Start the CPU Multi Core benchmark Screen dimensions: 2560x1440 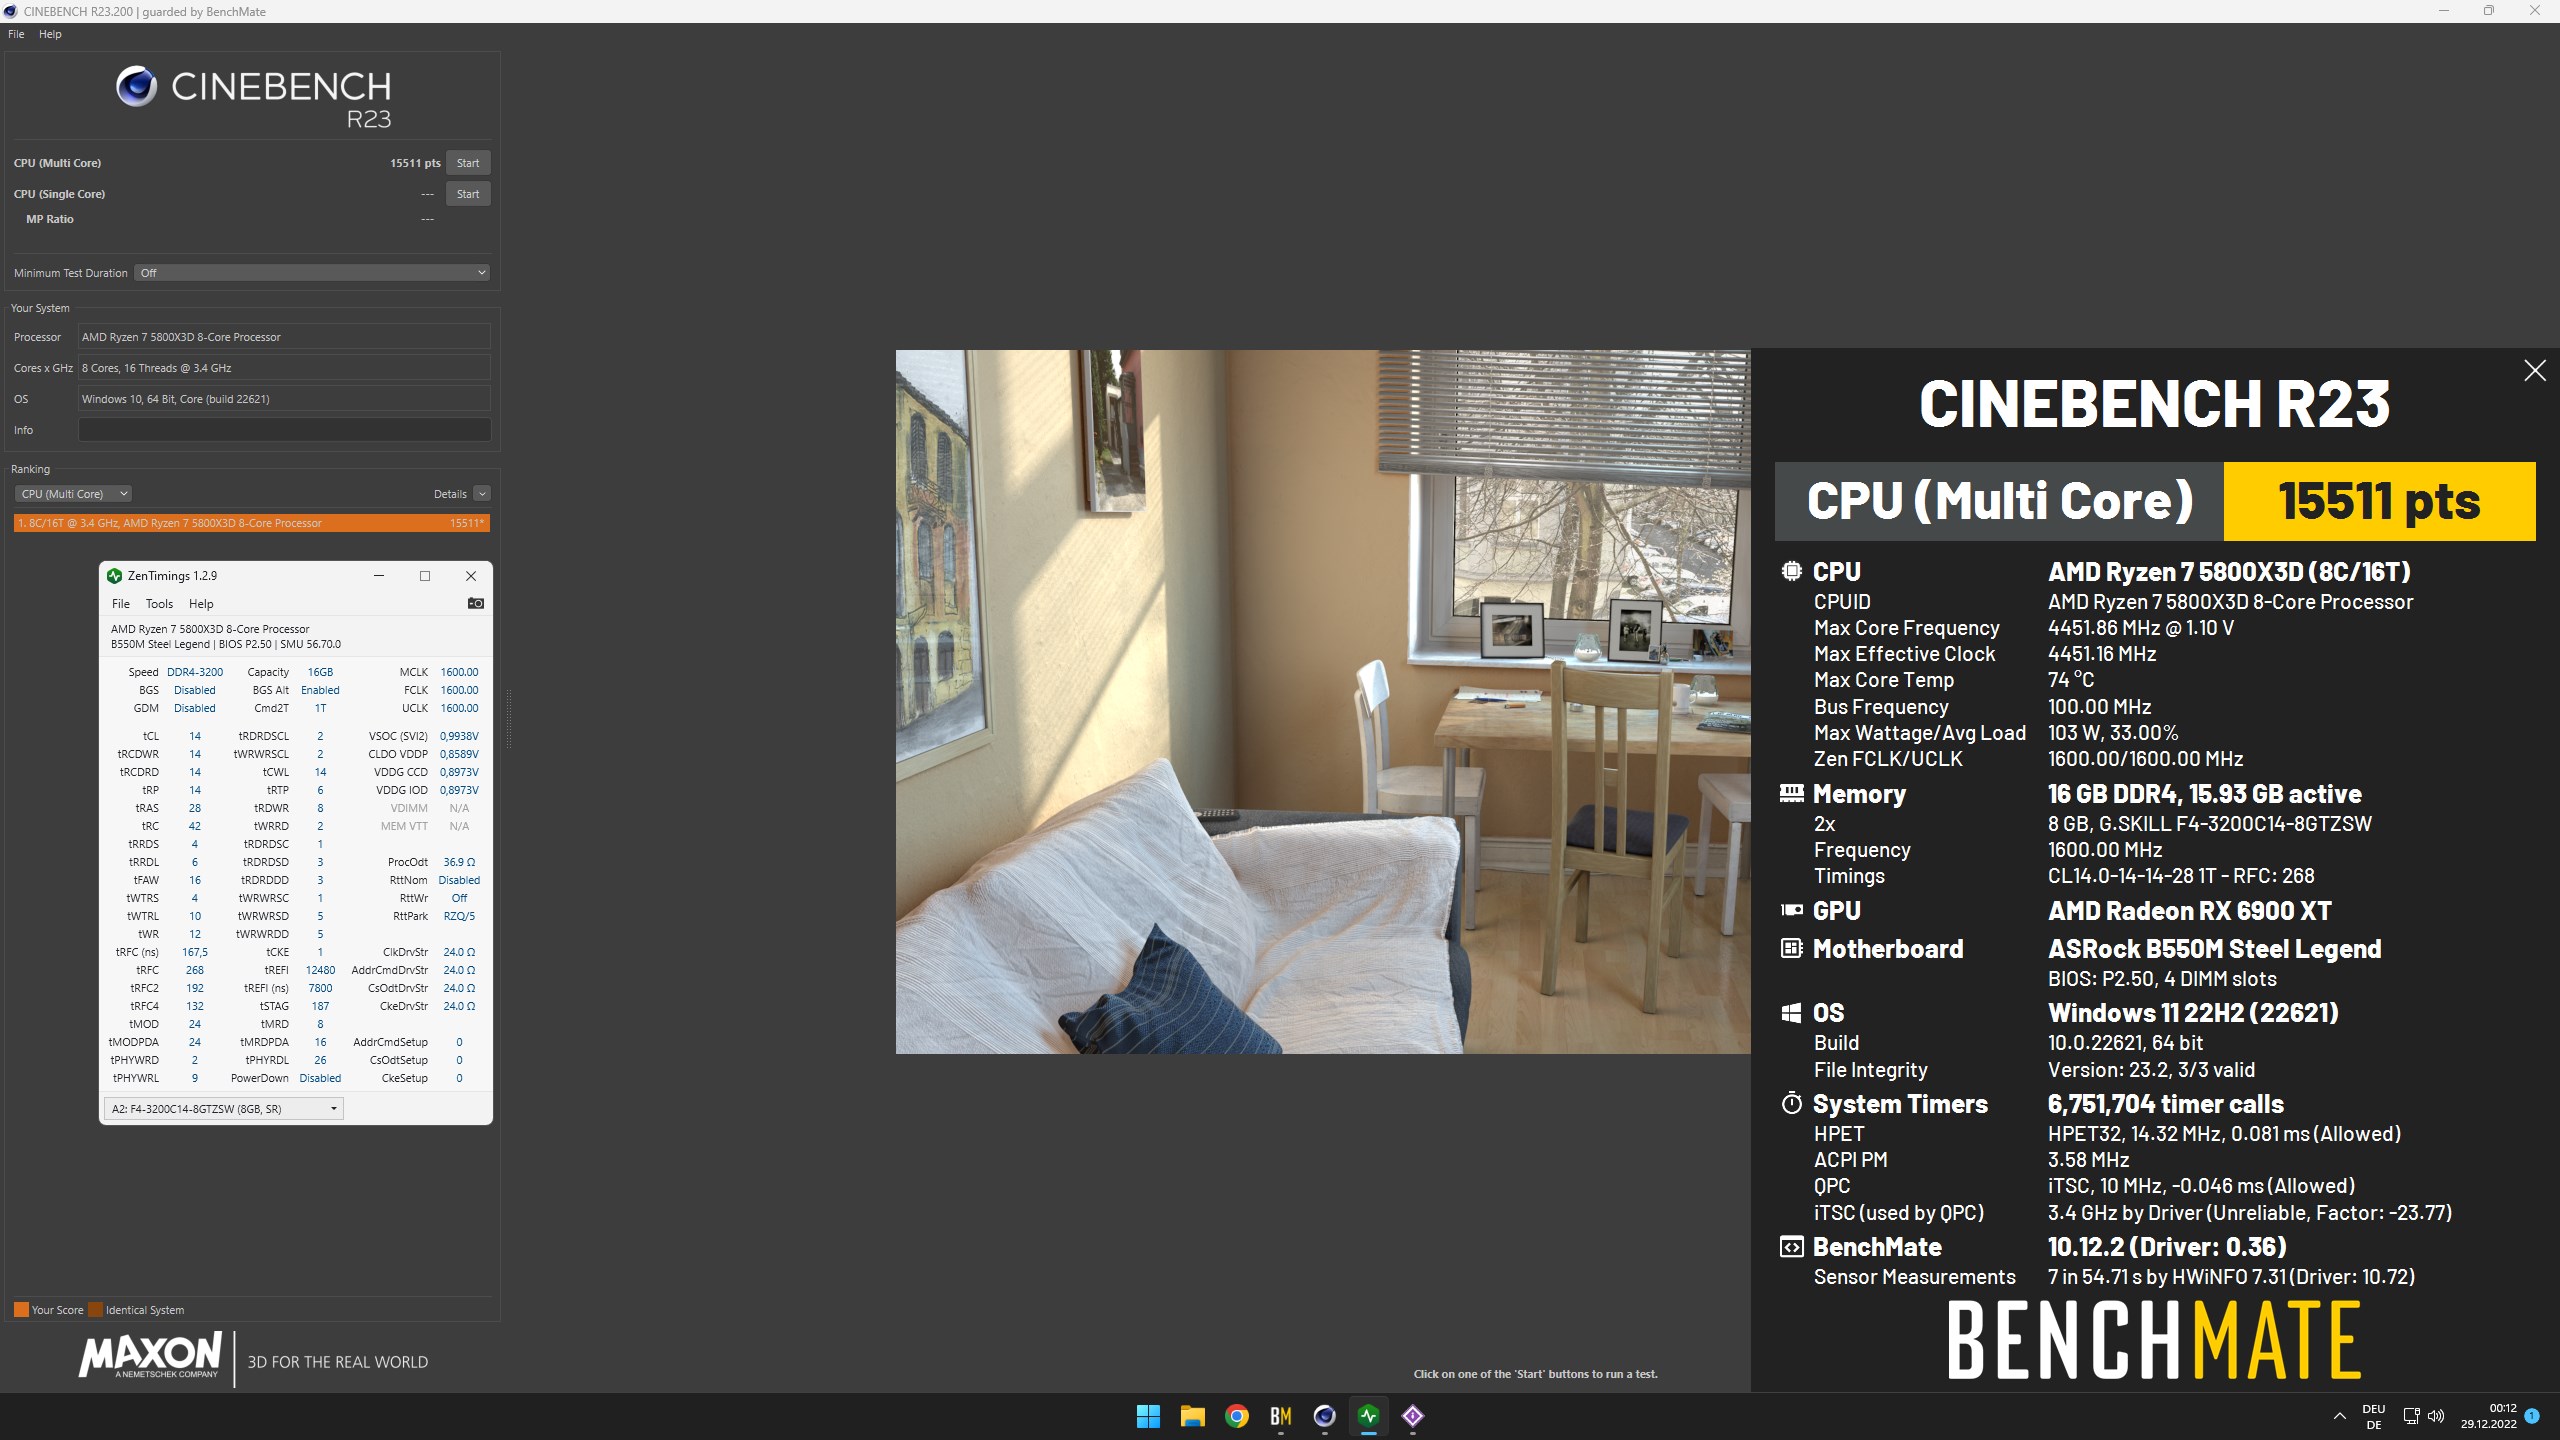(x=468, y=162)
